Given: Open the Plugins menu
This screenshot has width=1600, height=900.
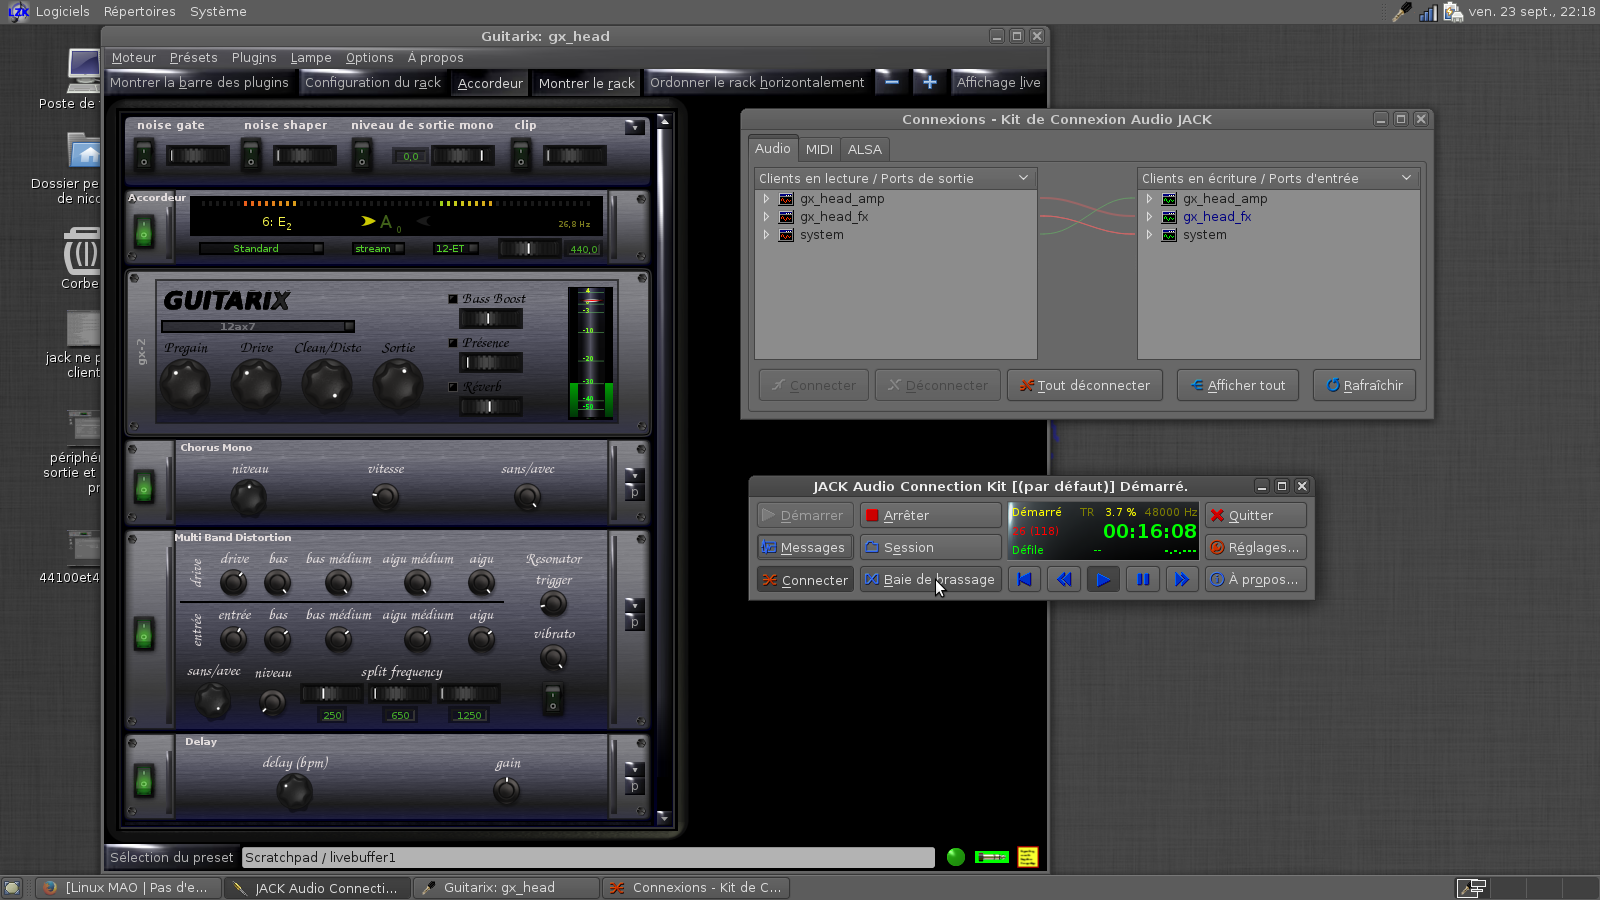Looking at the screenshot, I should (x=254, y=58).
